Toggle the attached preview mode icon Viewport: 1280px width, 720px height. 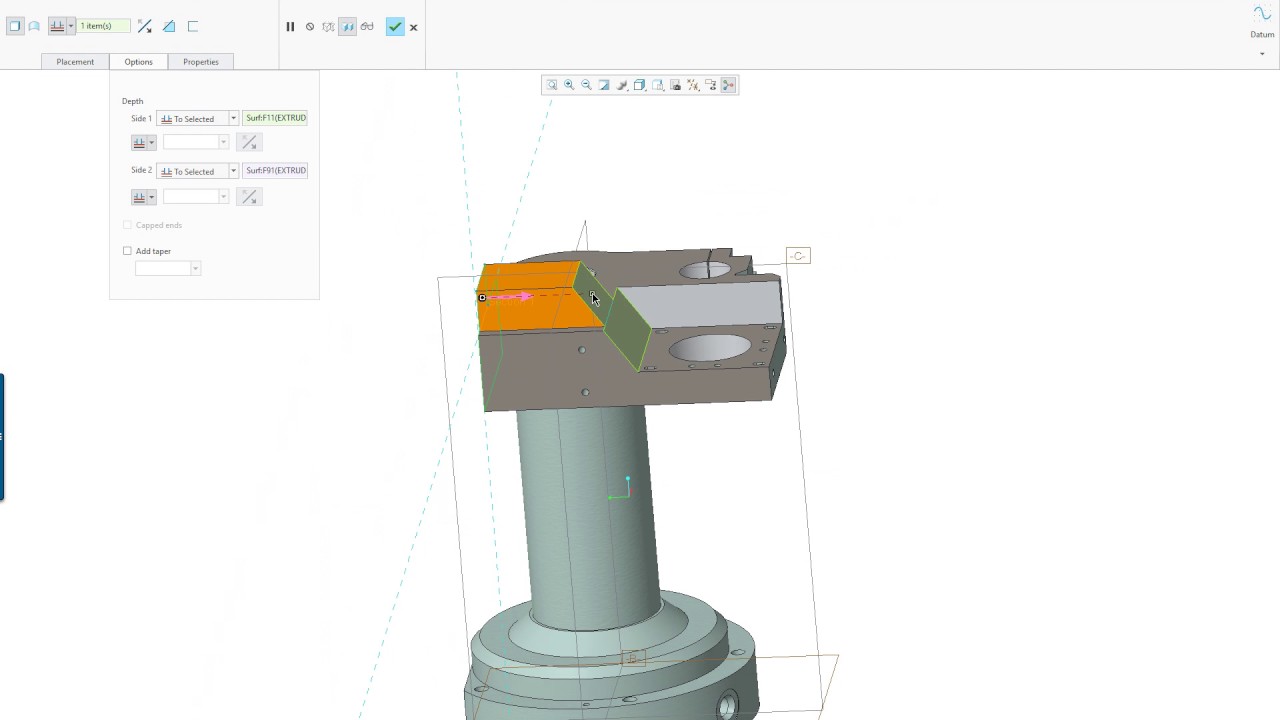(x=347, y=27)
